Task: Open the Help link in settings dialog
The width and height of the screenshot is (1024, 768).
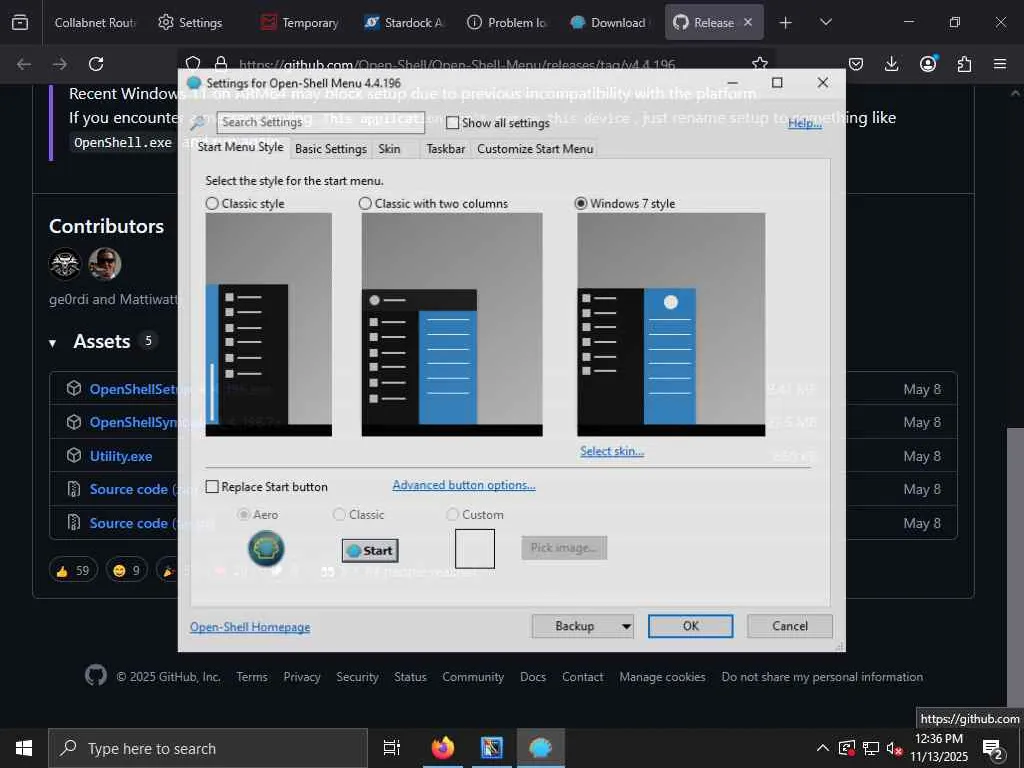Action: pos(805,123)
